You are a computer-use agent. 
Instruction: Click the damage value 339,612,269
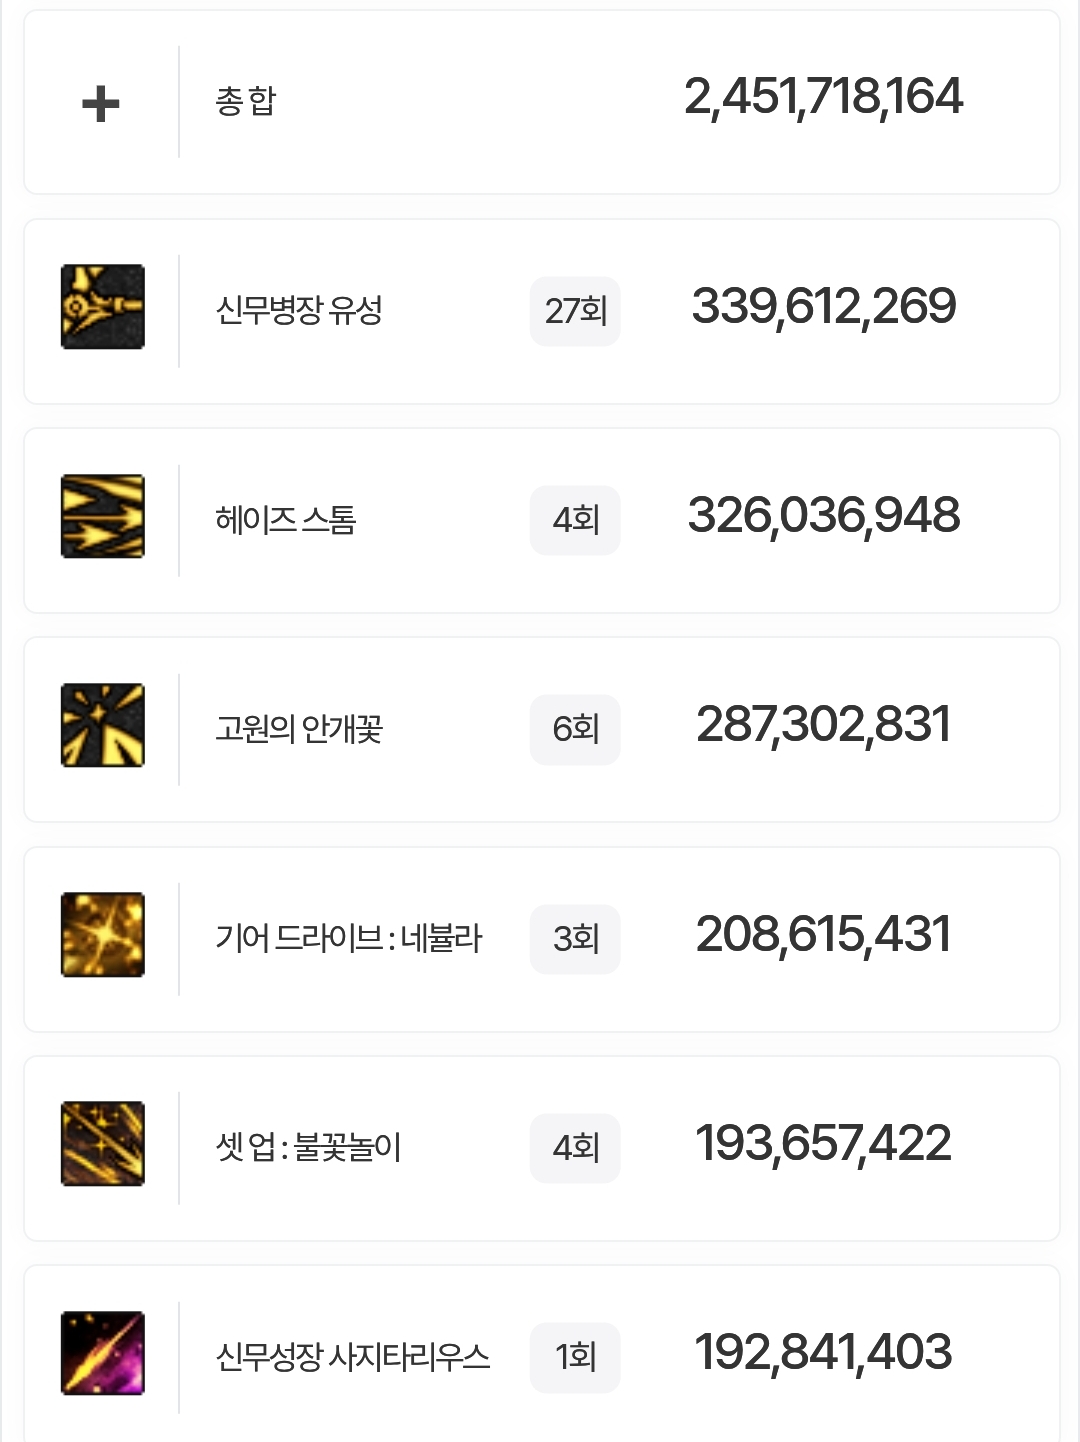coord(823,306)
